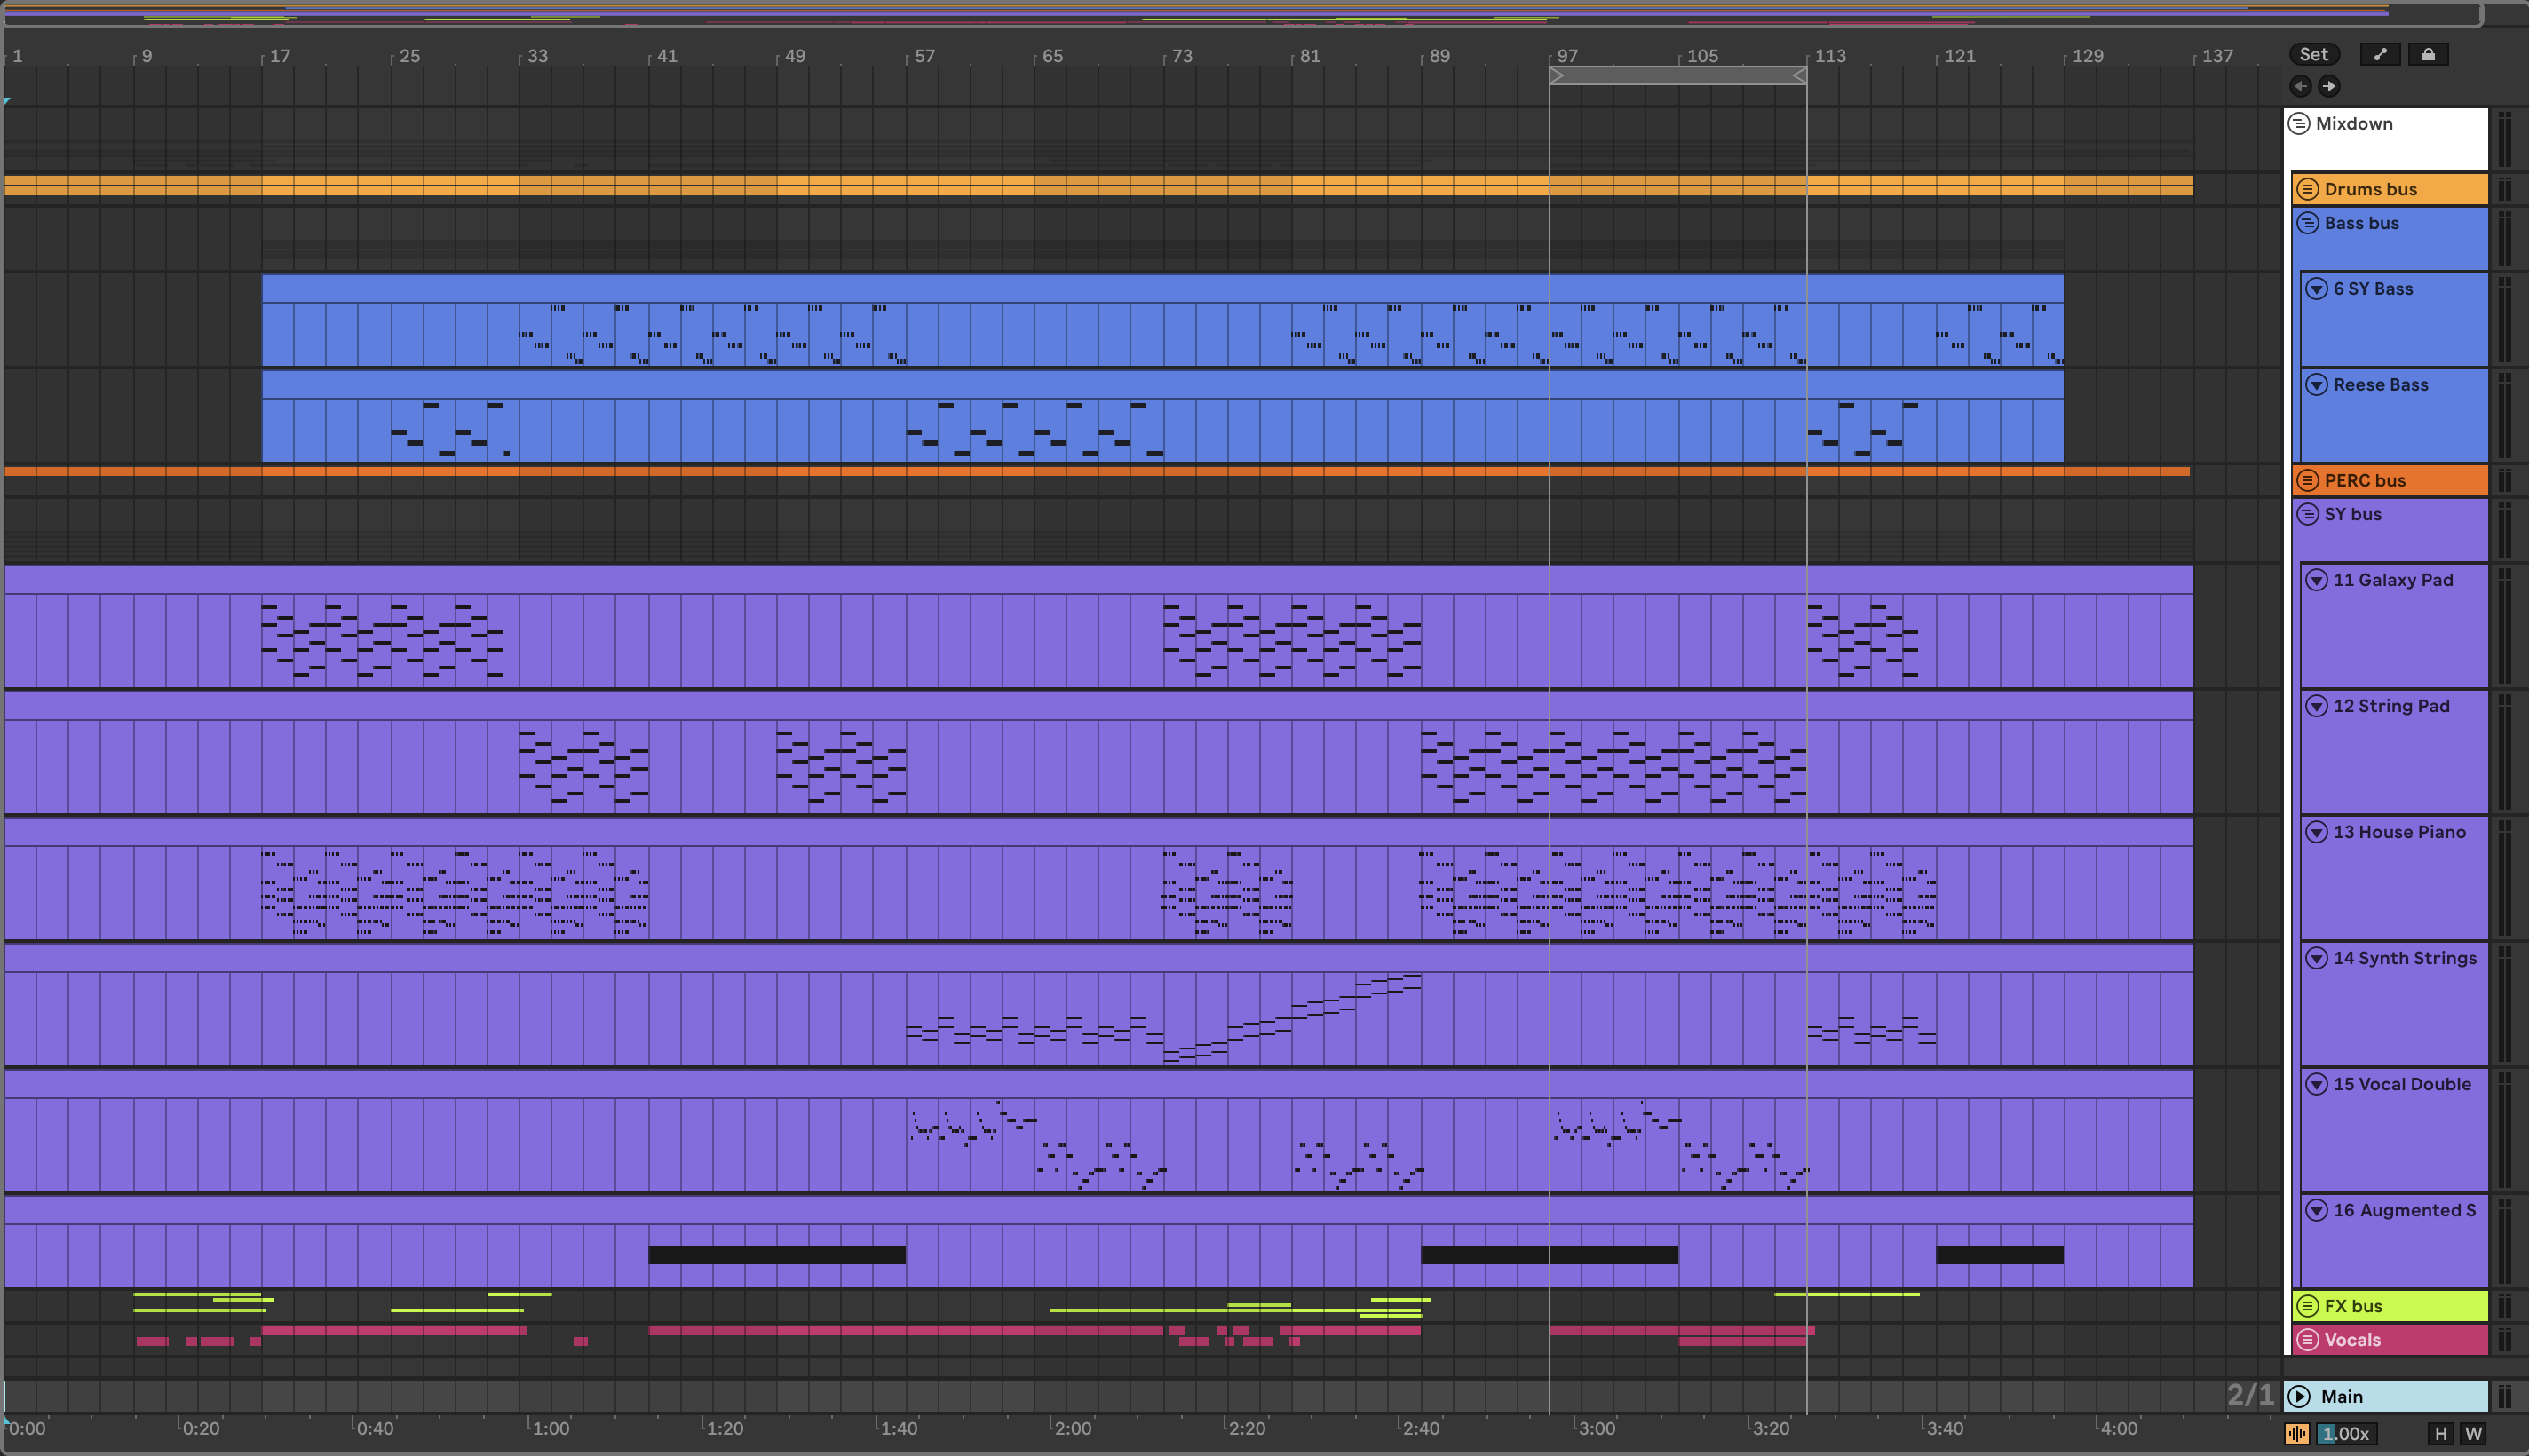Toggle Optimize Arrangement Width W button
This screenshot has height=1456, width=2529.
point(2473,1433)
